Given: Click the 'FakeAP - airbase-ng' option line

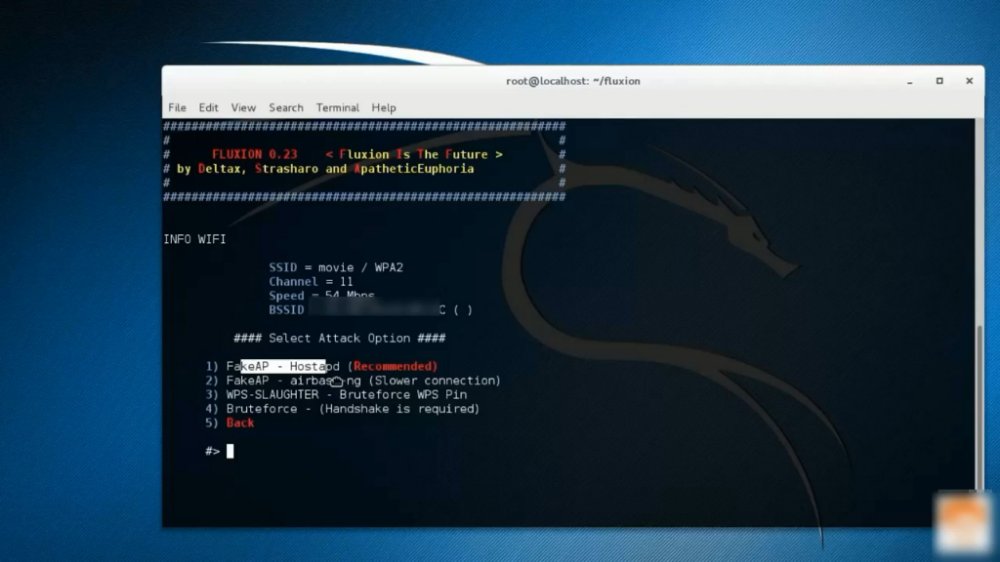Looking at the screenshot, I should 353,381.
